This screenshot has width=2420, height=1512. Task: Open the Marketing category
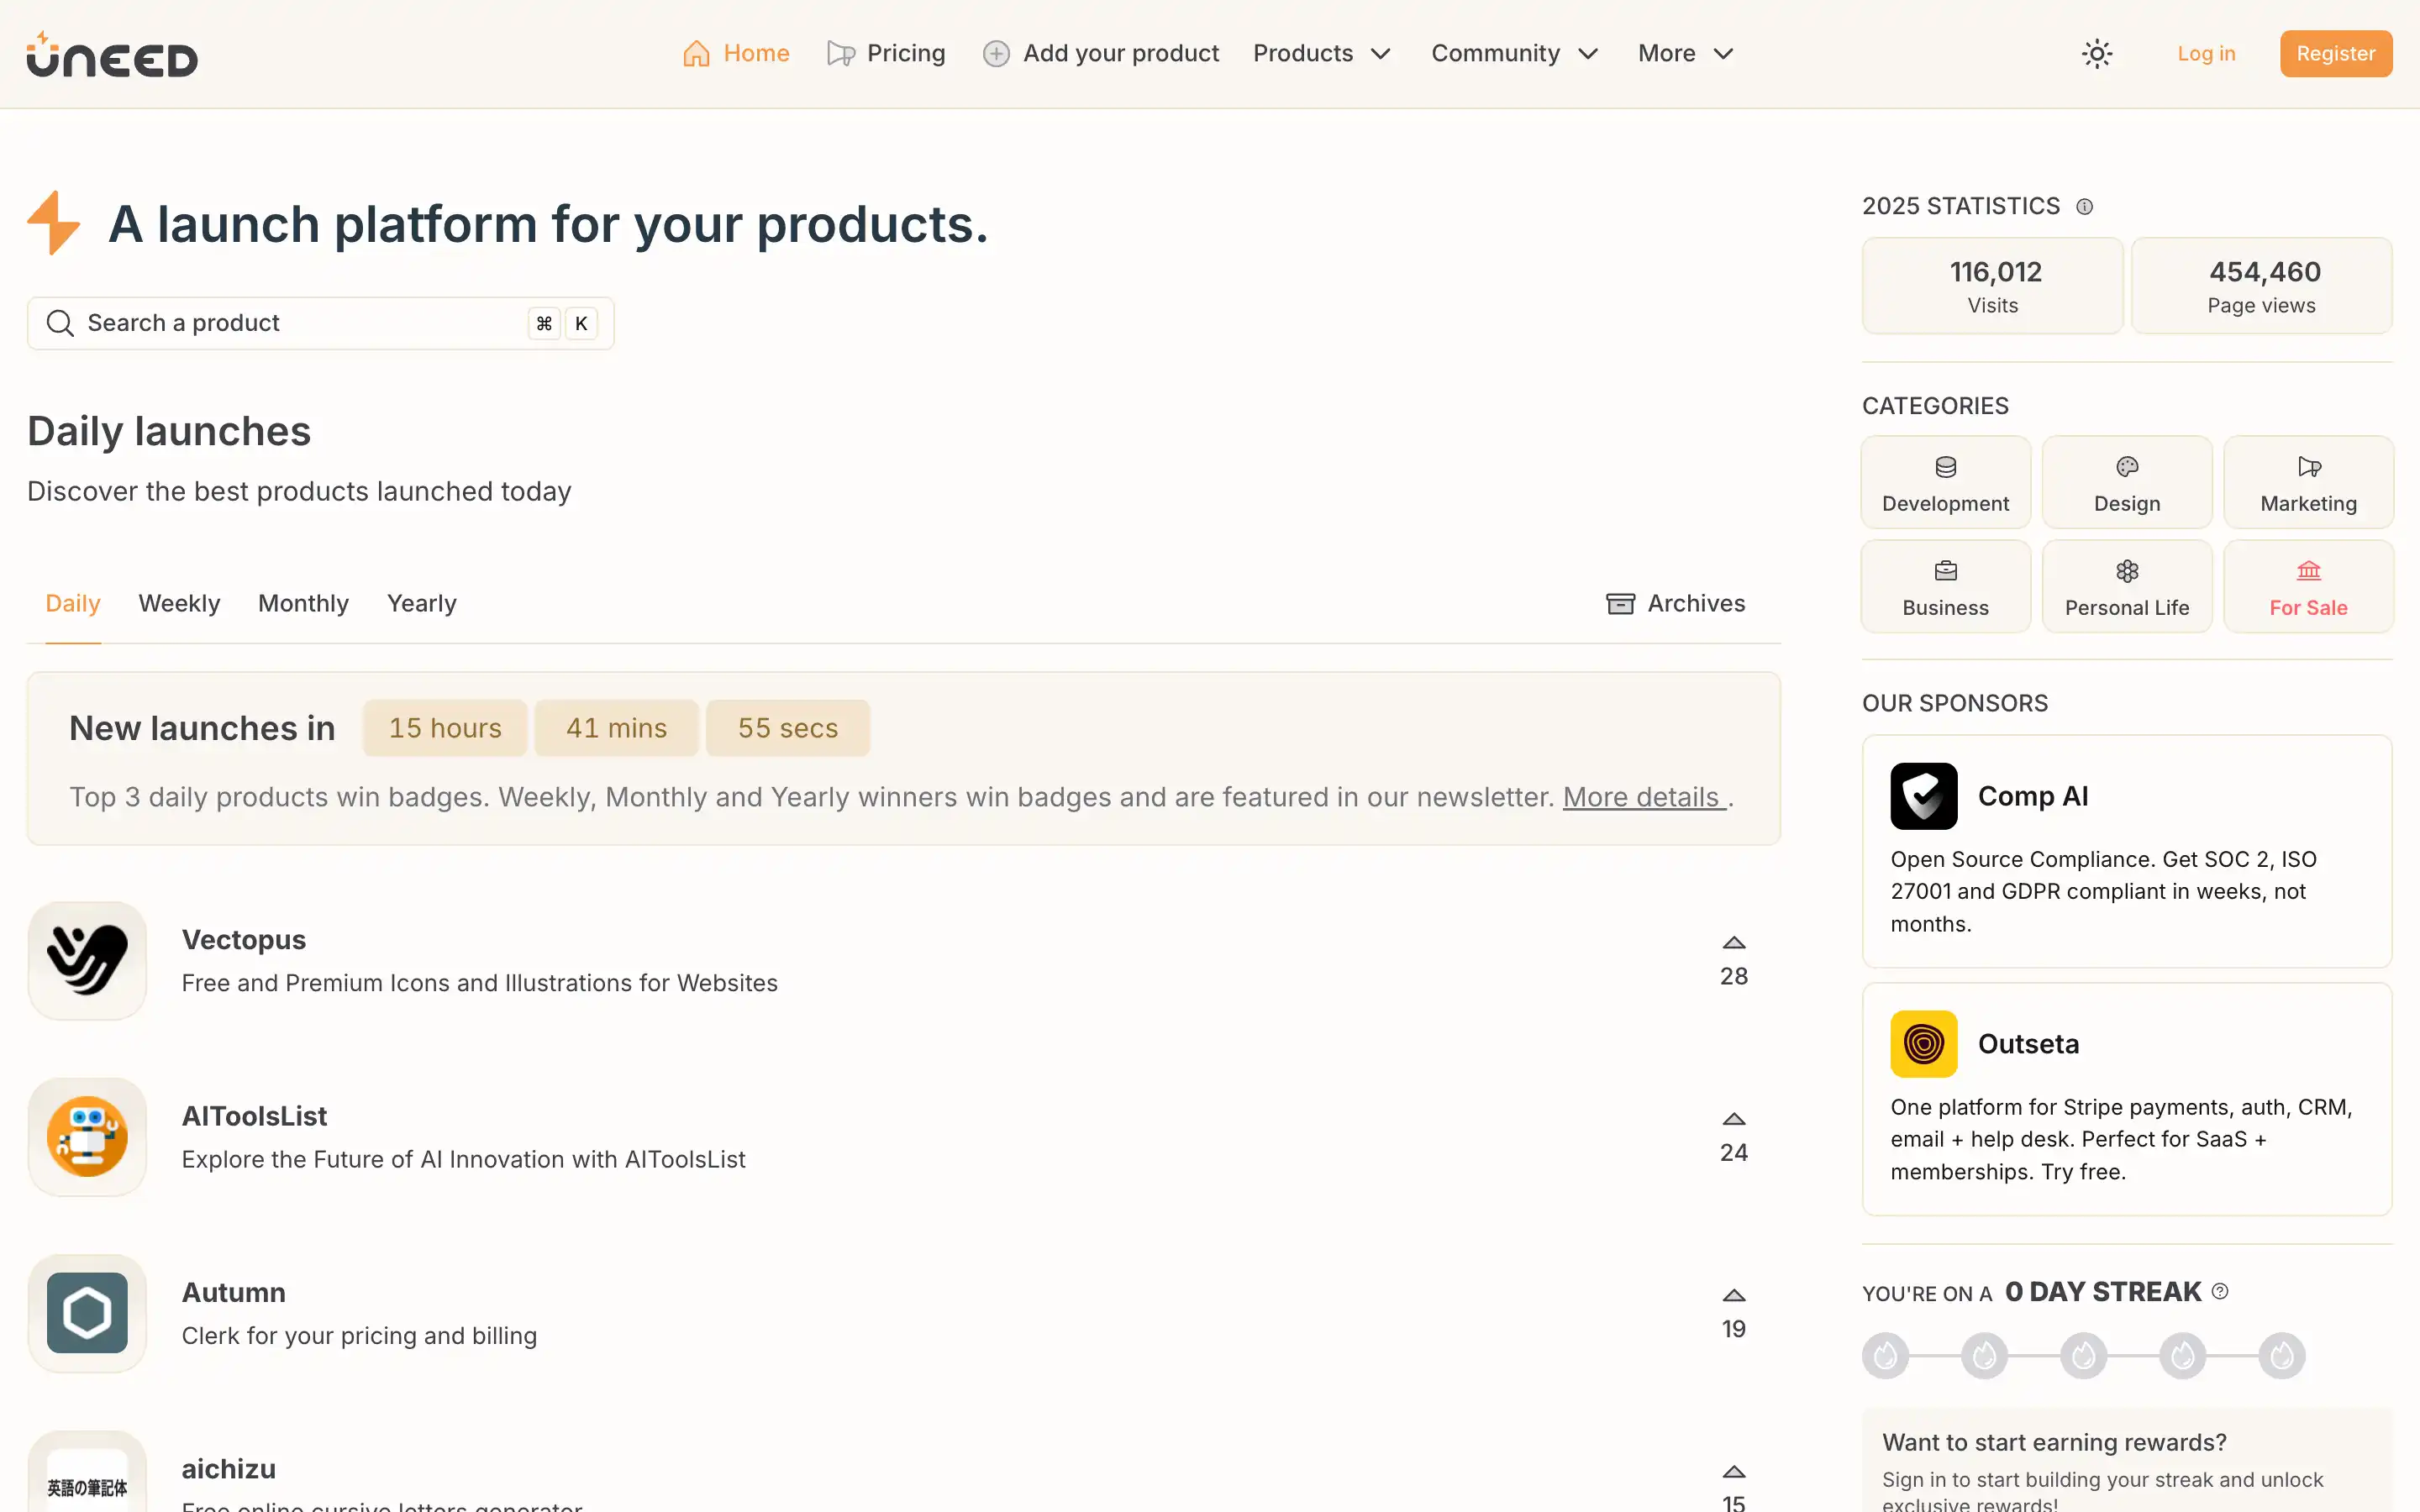click(2308, 483)
